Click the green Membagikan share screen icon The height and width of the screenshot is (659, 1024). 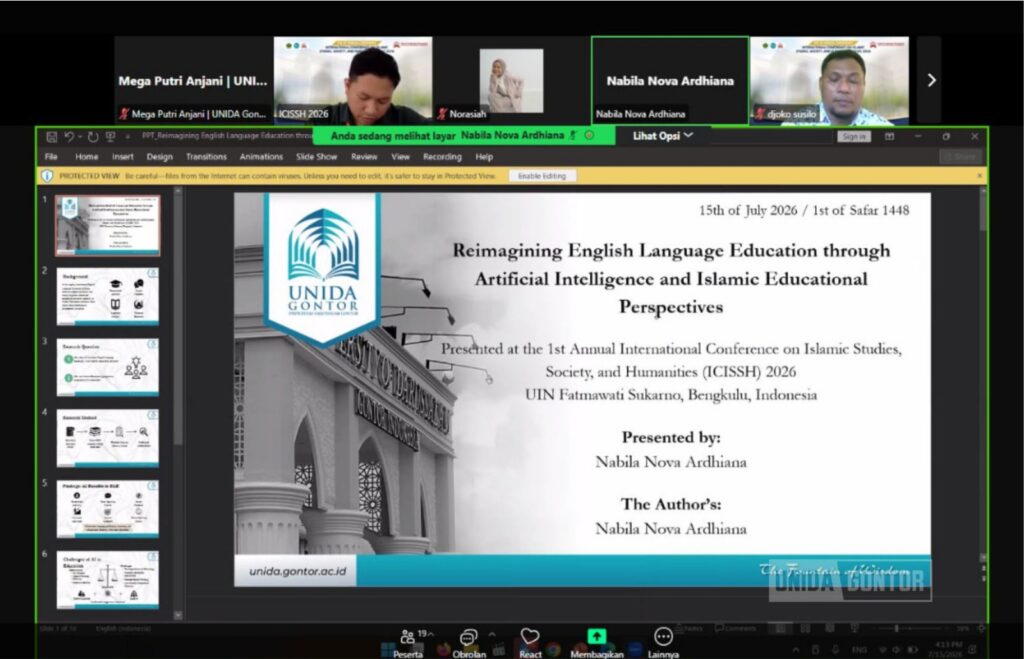coord(596,636)
